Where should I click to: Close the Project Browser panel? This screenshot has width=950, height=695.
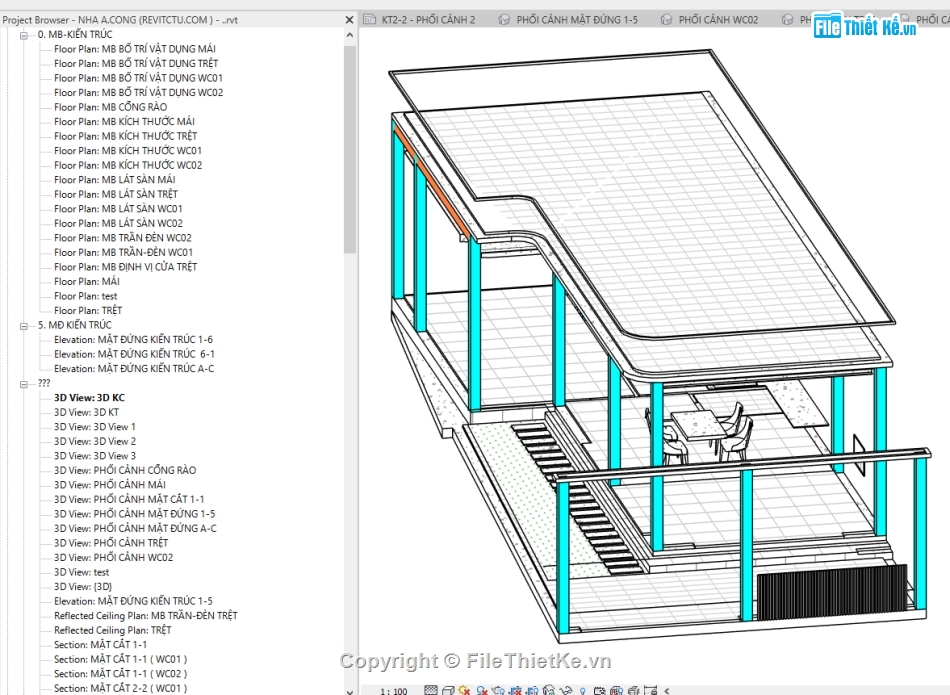[x=349, y=19]
